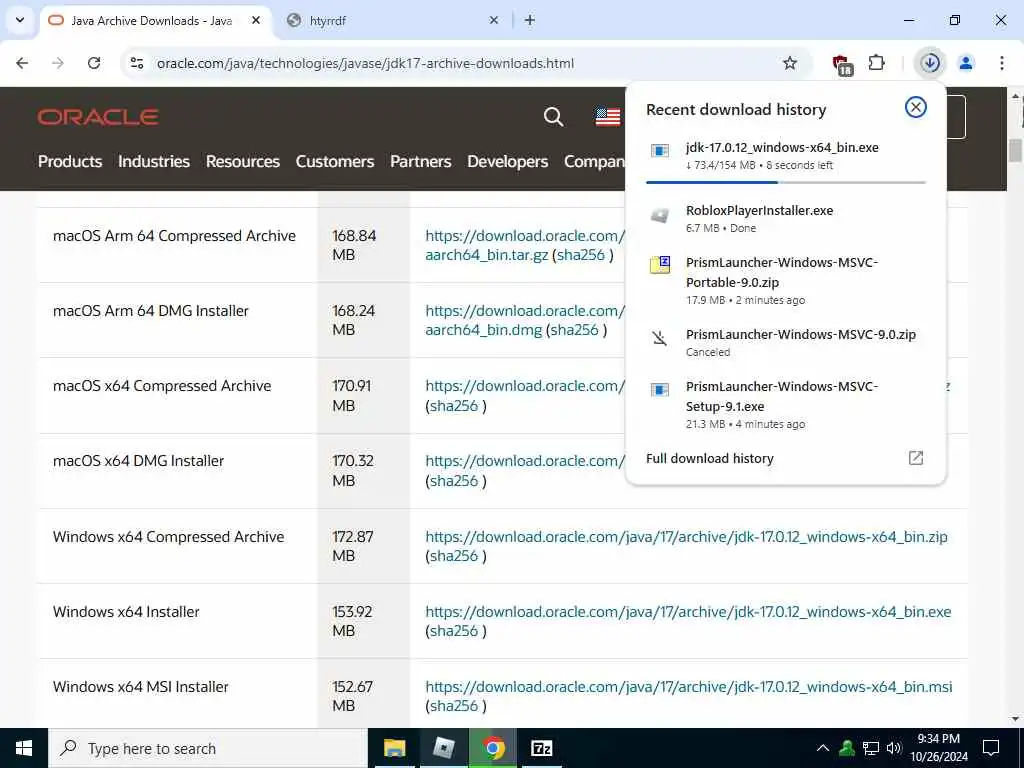Open the Customers menu
The image size is (1024, 768).
pos(334,161)
